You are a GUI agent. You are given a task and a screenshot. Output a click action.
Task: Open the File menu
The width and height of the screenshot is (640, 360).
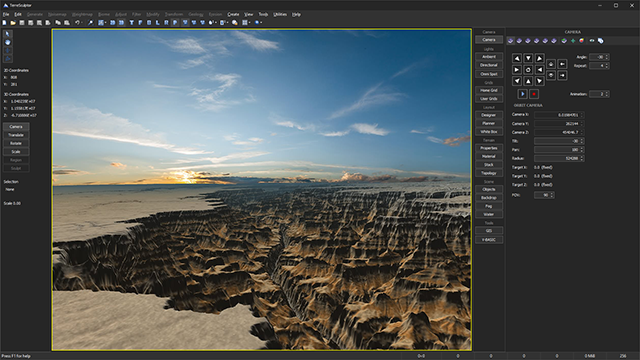click(x=6, y=14)
